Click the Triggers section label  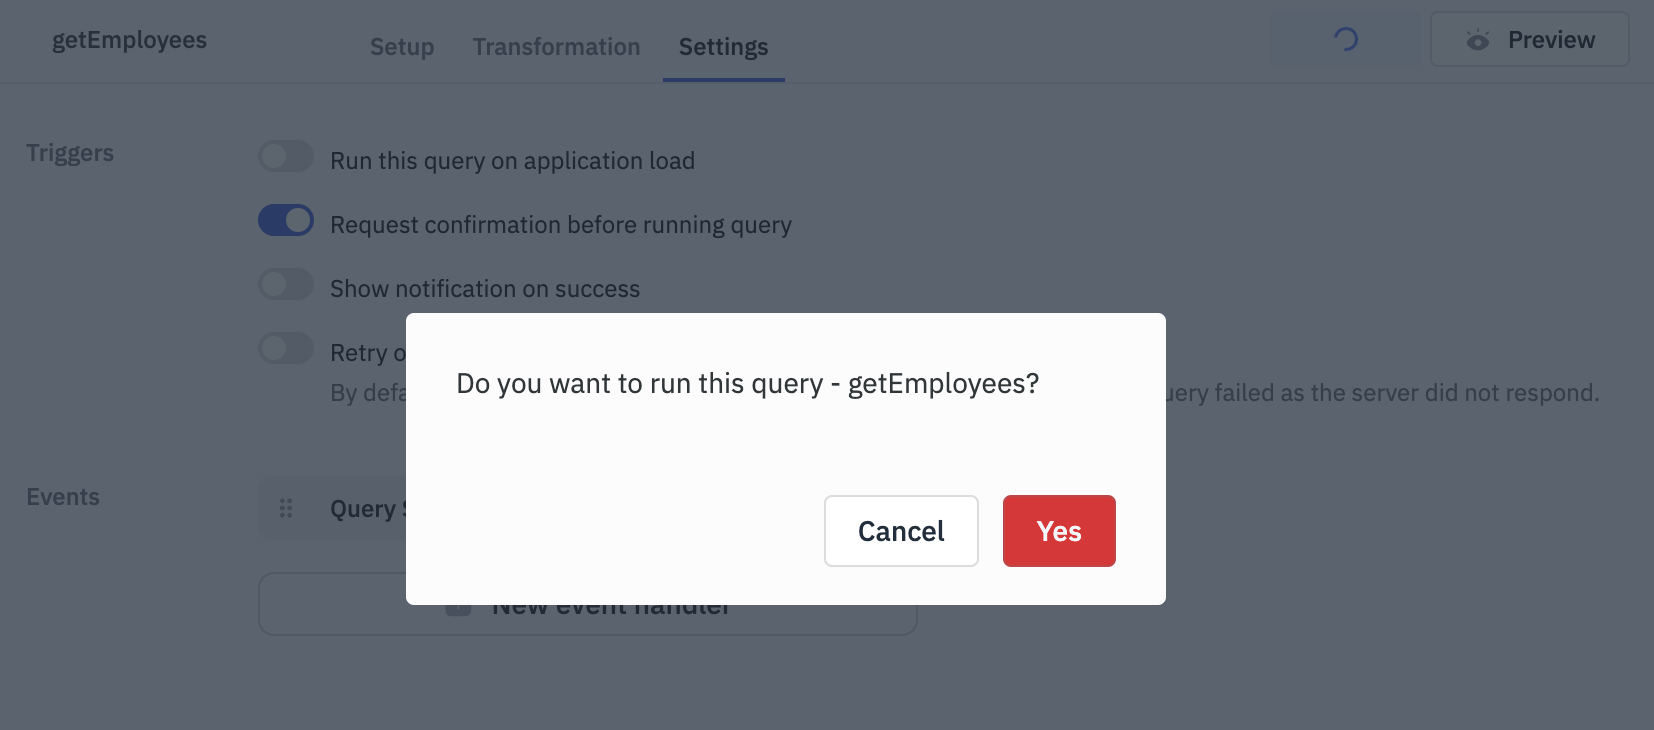[69, 152]
